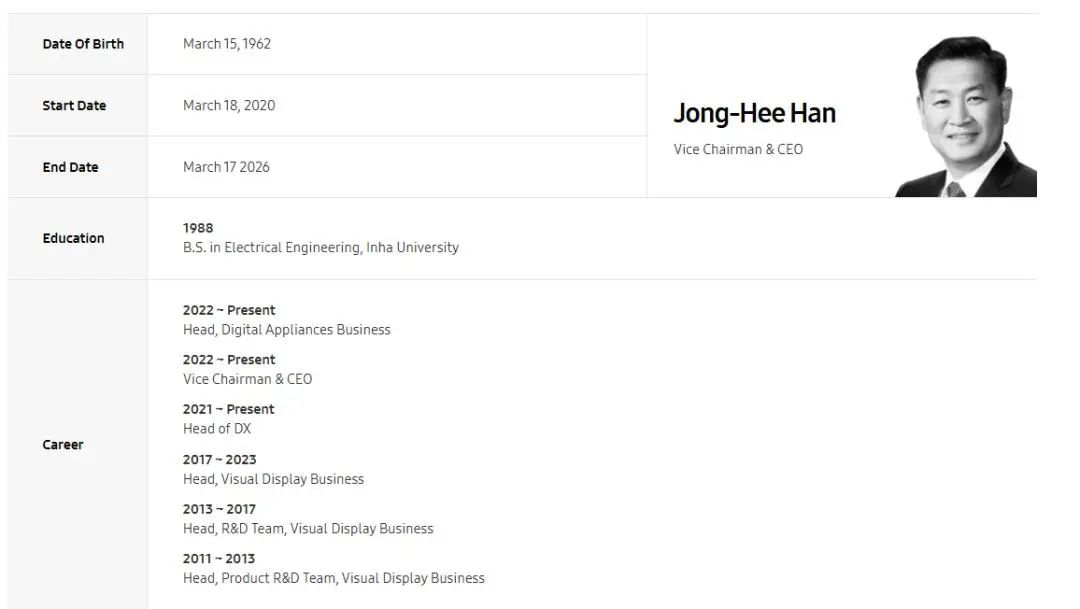
Task: Select the Career row label
Action: (x=63, y=445)
